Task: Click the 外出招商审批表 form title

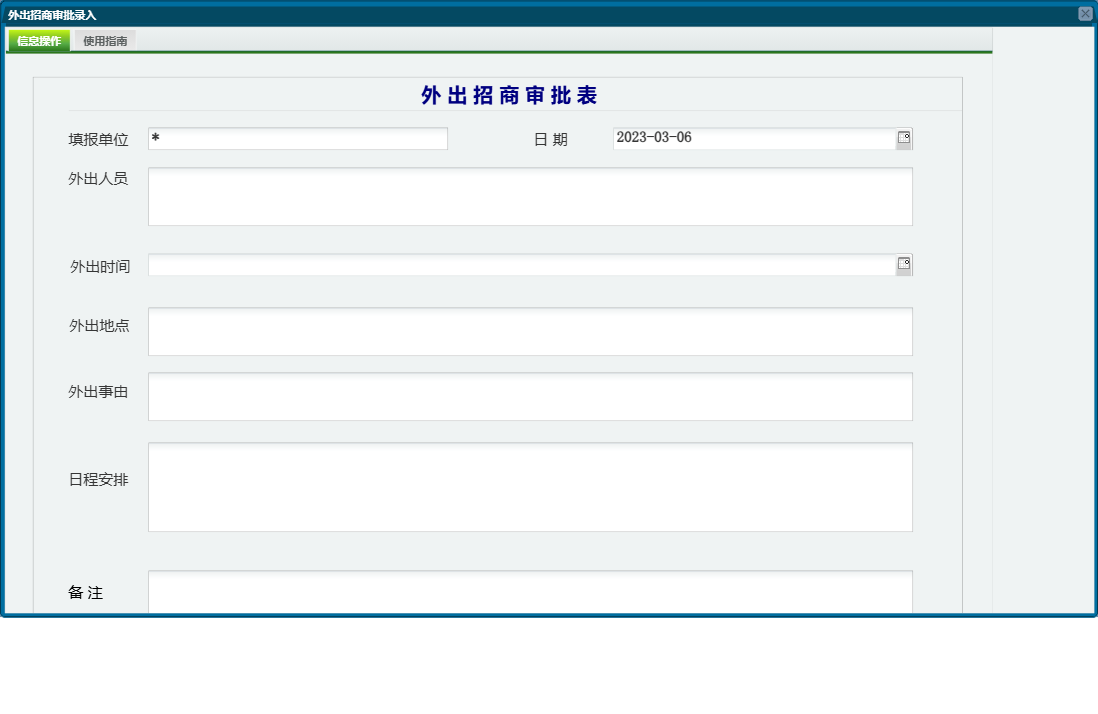Action: coord(509,95)
